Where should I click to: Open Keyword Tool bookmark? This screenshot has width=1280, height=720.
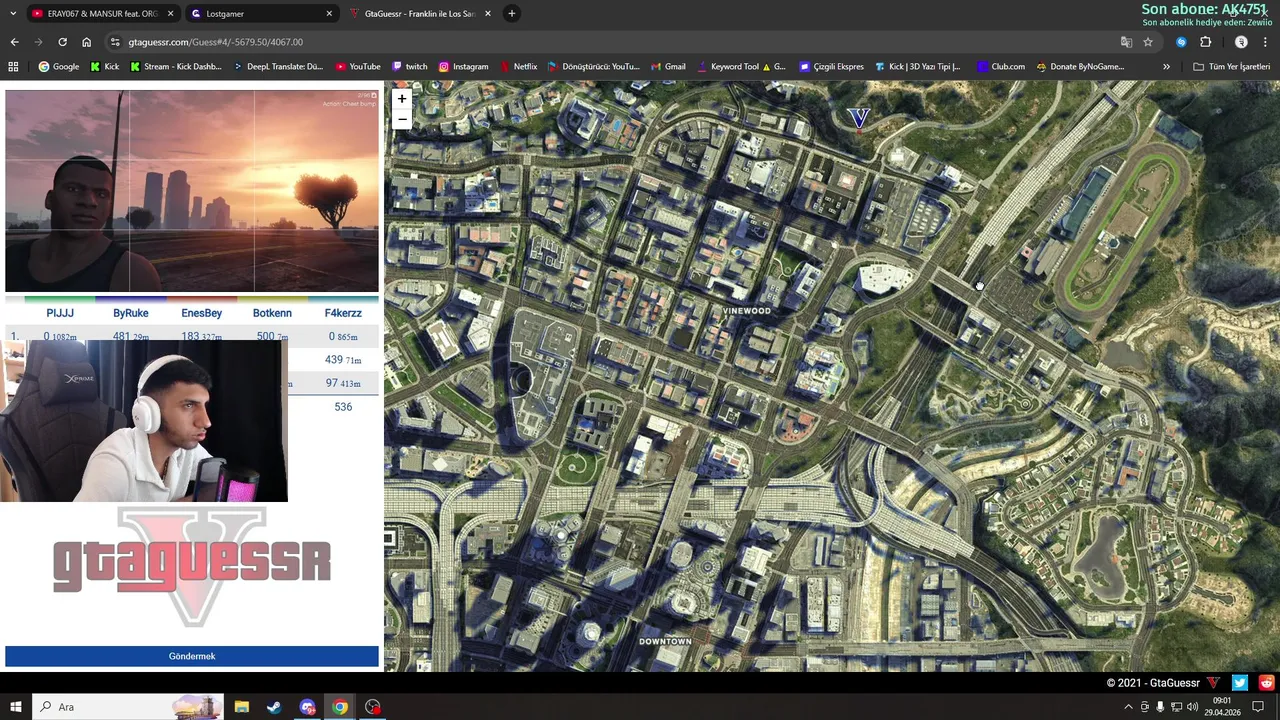click(741, 67)
